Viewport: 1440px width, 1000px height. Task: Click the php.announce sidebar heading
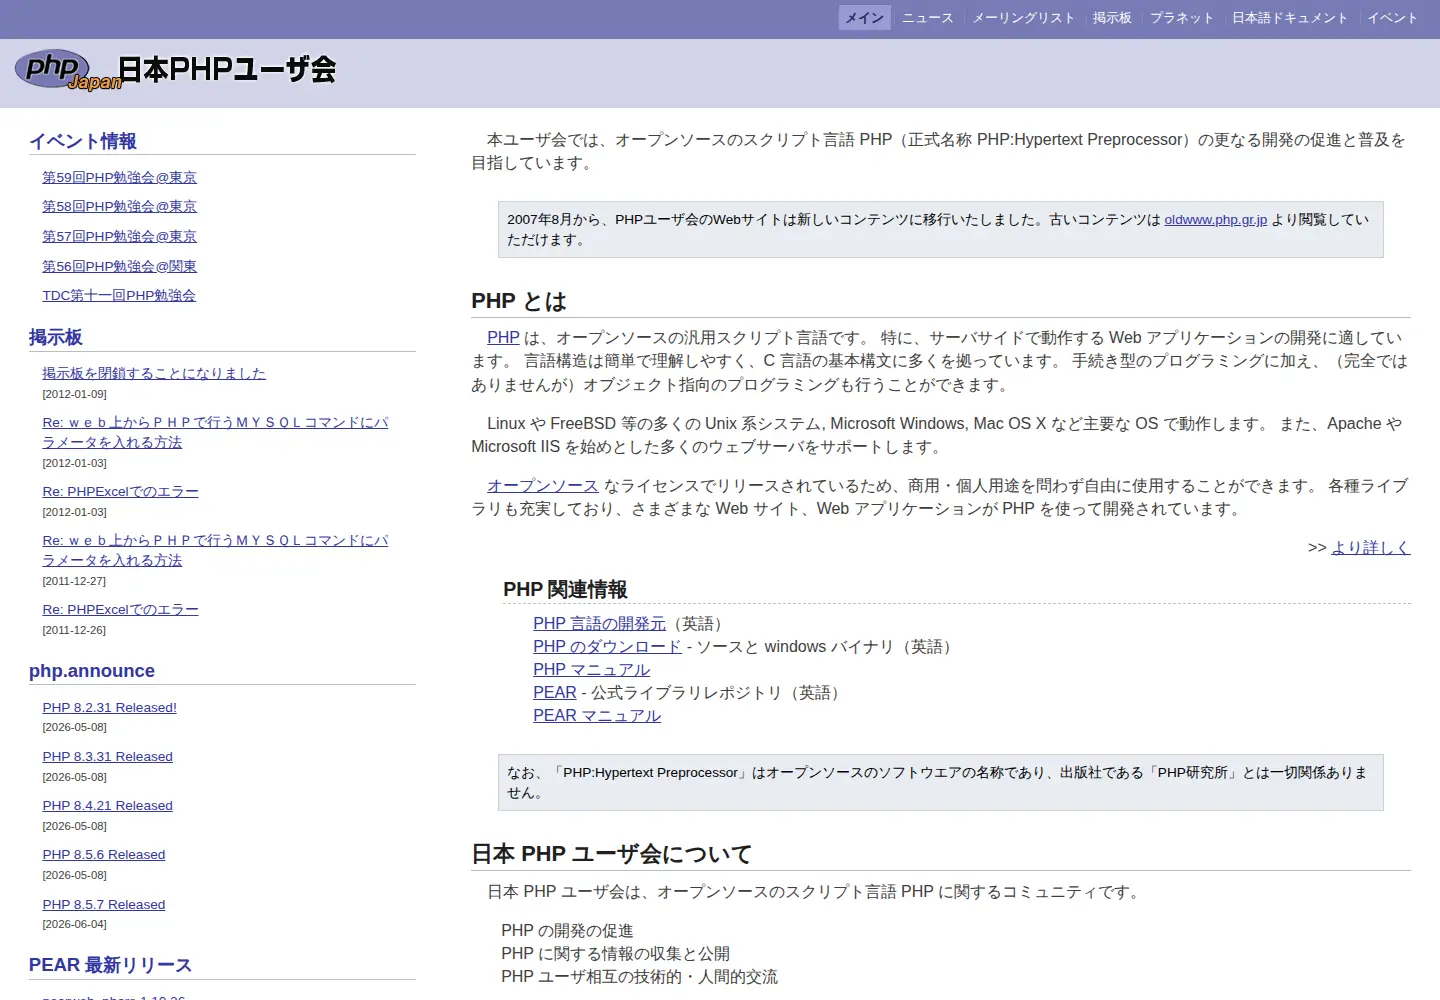point(92,671)
